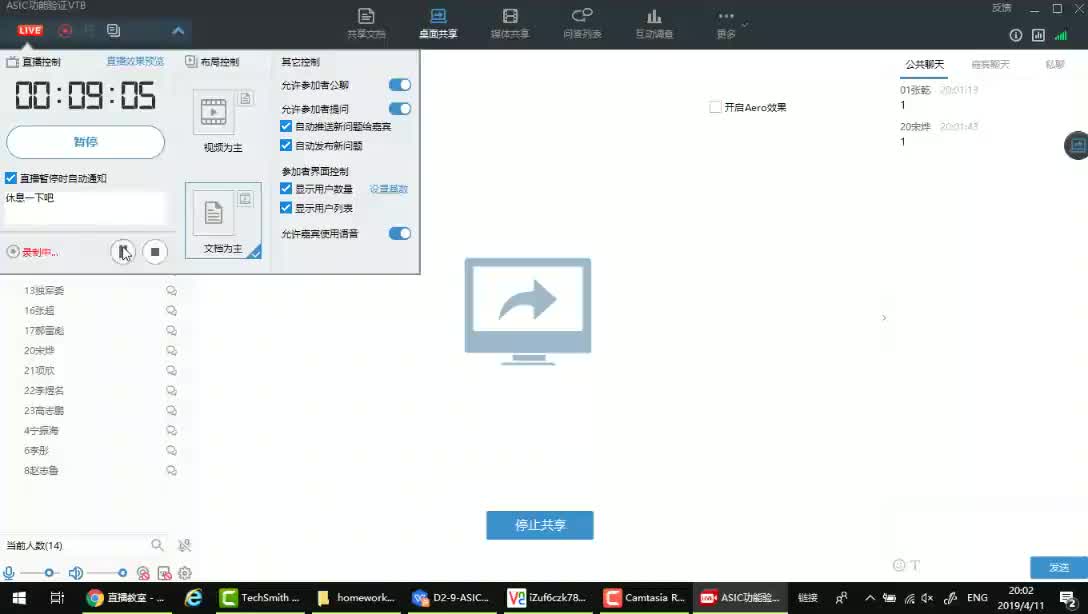The width and height of the screenshot is (1088, 614).
Task: Click the 发送 send button
Action: (1059, 568)
